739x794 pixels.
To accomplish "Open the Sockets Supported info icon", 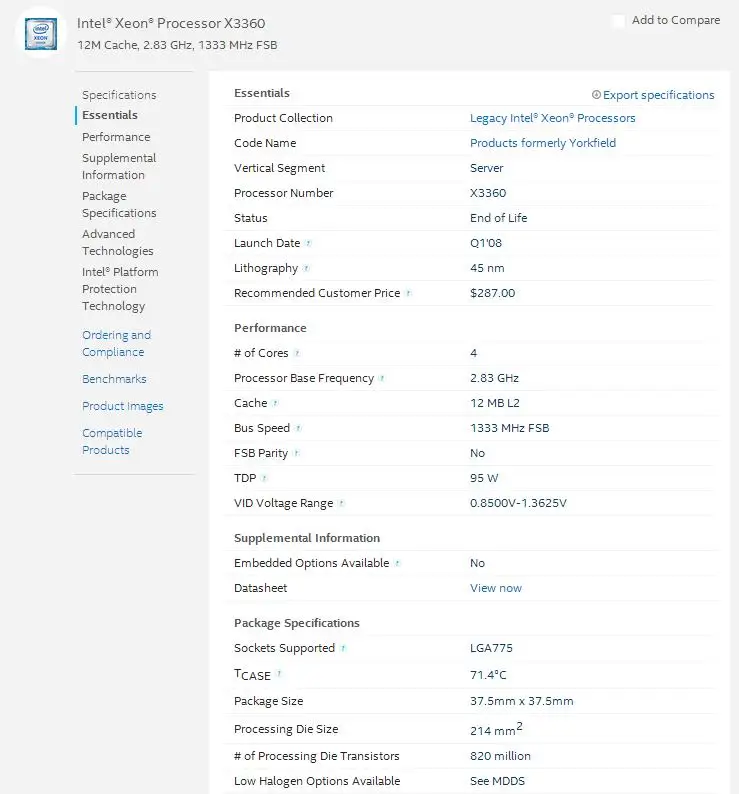I will click(x=343, y=648).
